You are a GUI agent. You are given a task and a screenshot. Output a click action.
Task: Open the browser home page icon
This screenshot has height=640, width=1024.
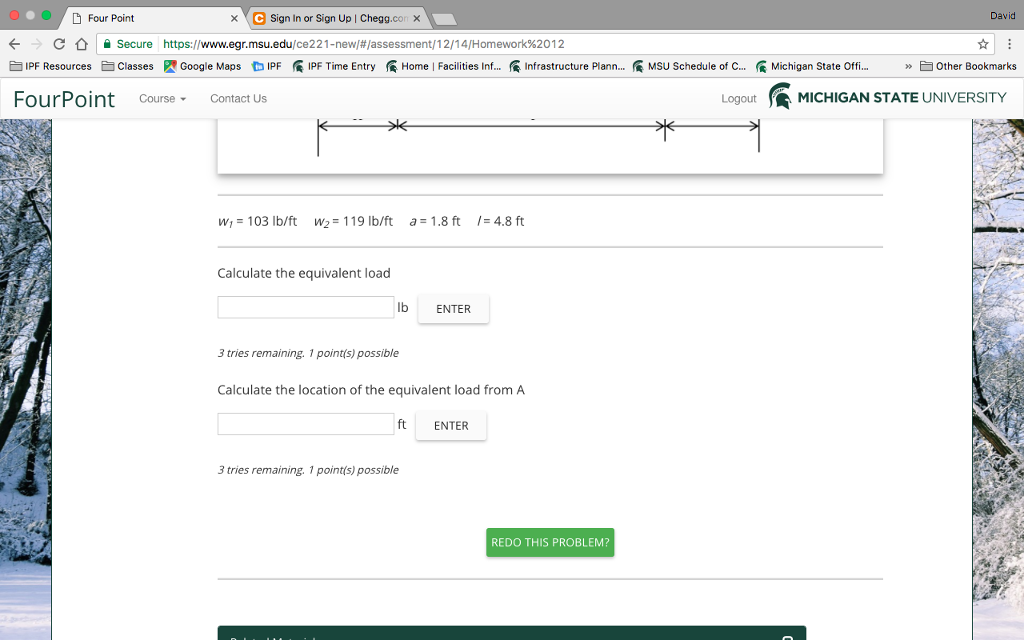tap(81, 44)
